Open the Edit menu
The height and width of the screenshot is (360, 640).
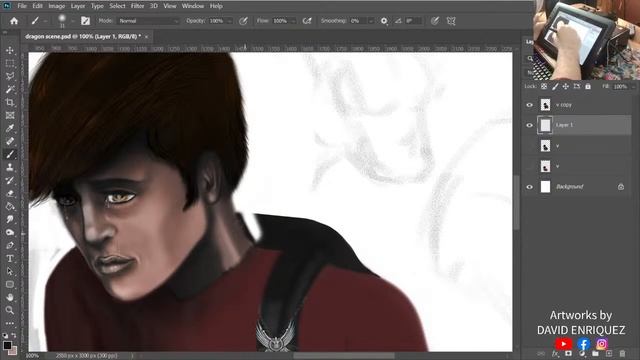click(x=38, y=6)
